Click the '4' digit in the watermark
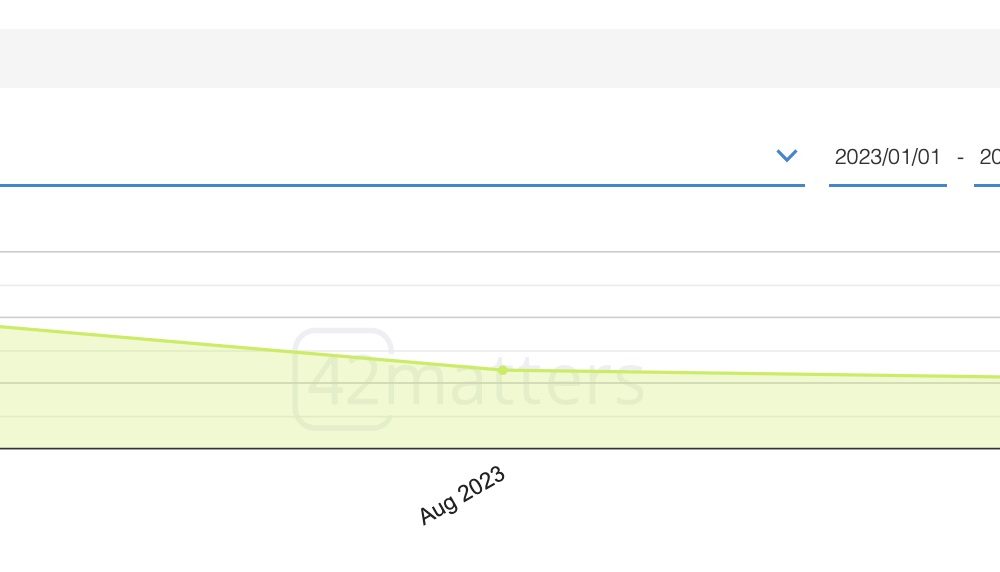This screenshot has width=1000, height=572. tap(326, 382)
